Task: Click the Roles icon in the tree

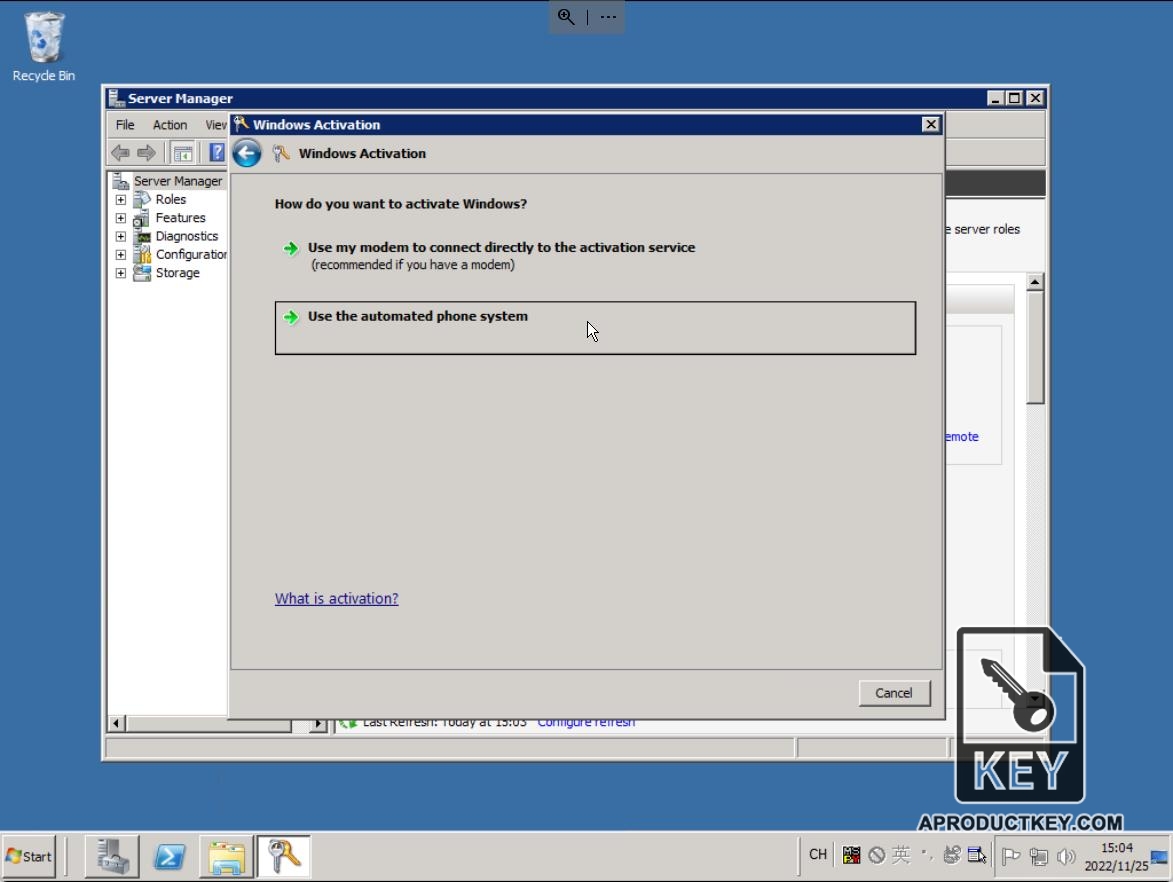Action: click(x=141, y=200)
